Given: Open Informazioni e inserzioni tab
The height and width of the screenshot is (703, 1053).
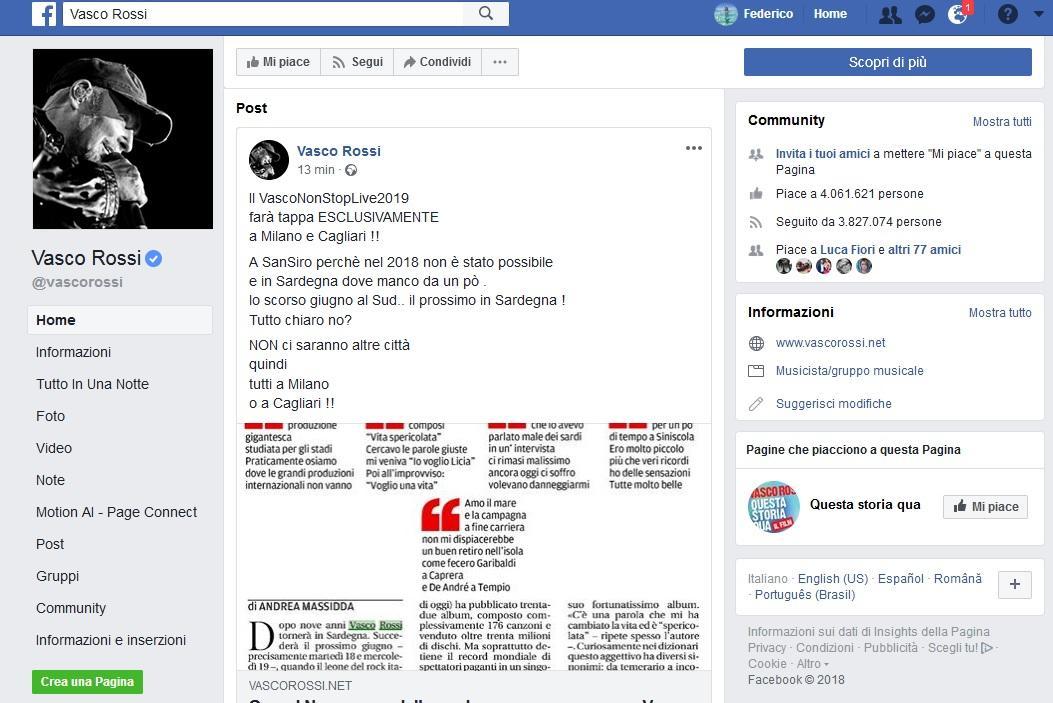Looking at the screenshot, I should click(x=111, y=641).
